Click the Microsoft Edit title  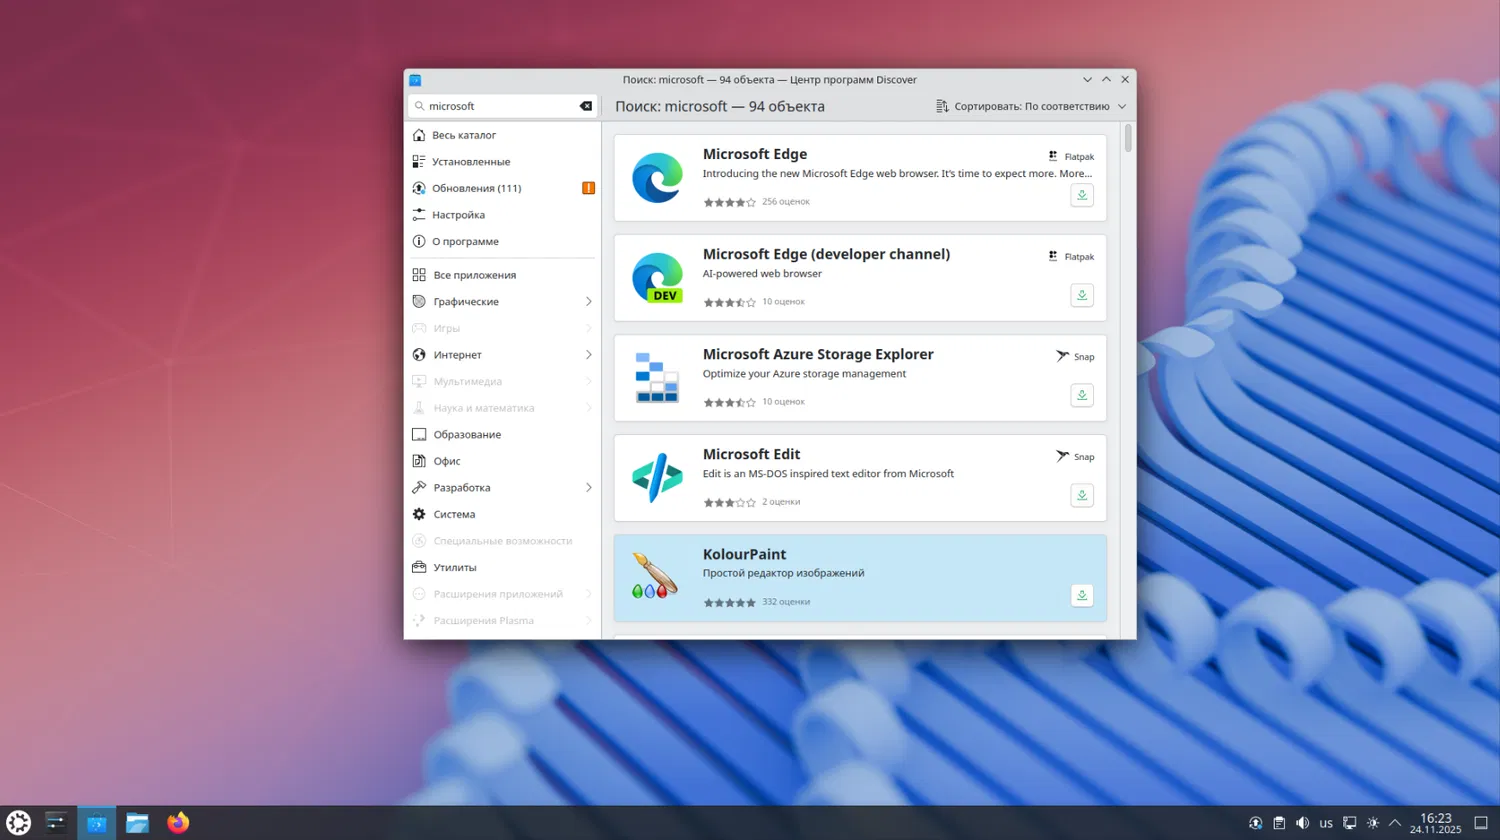pyautogui.click(x=751, y=454)
